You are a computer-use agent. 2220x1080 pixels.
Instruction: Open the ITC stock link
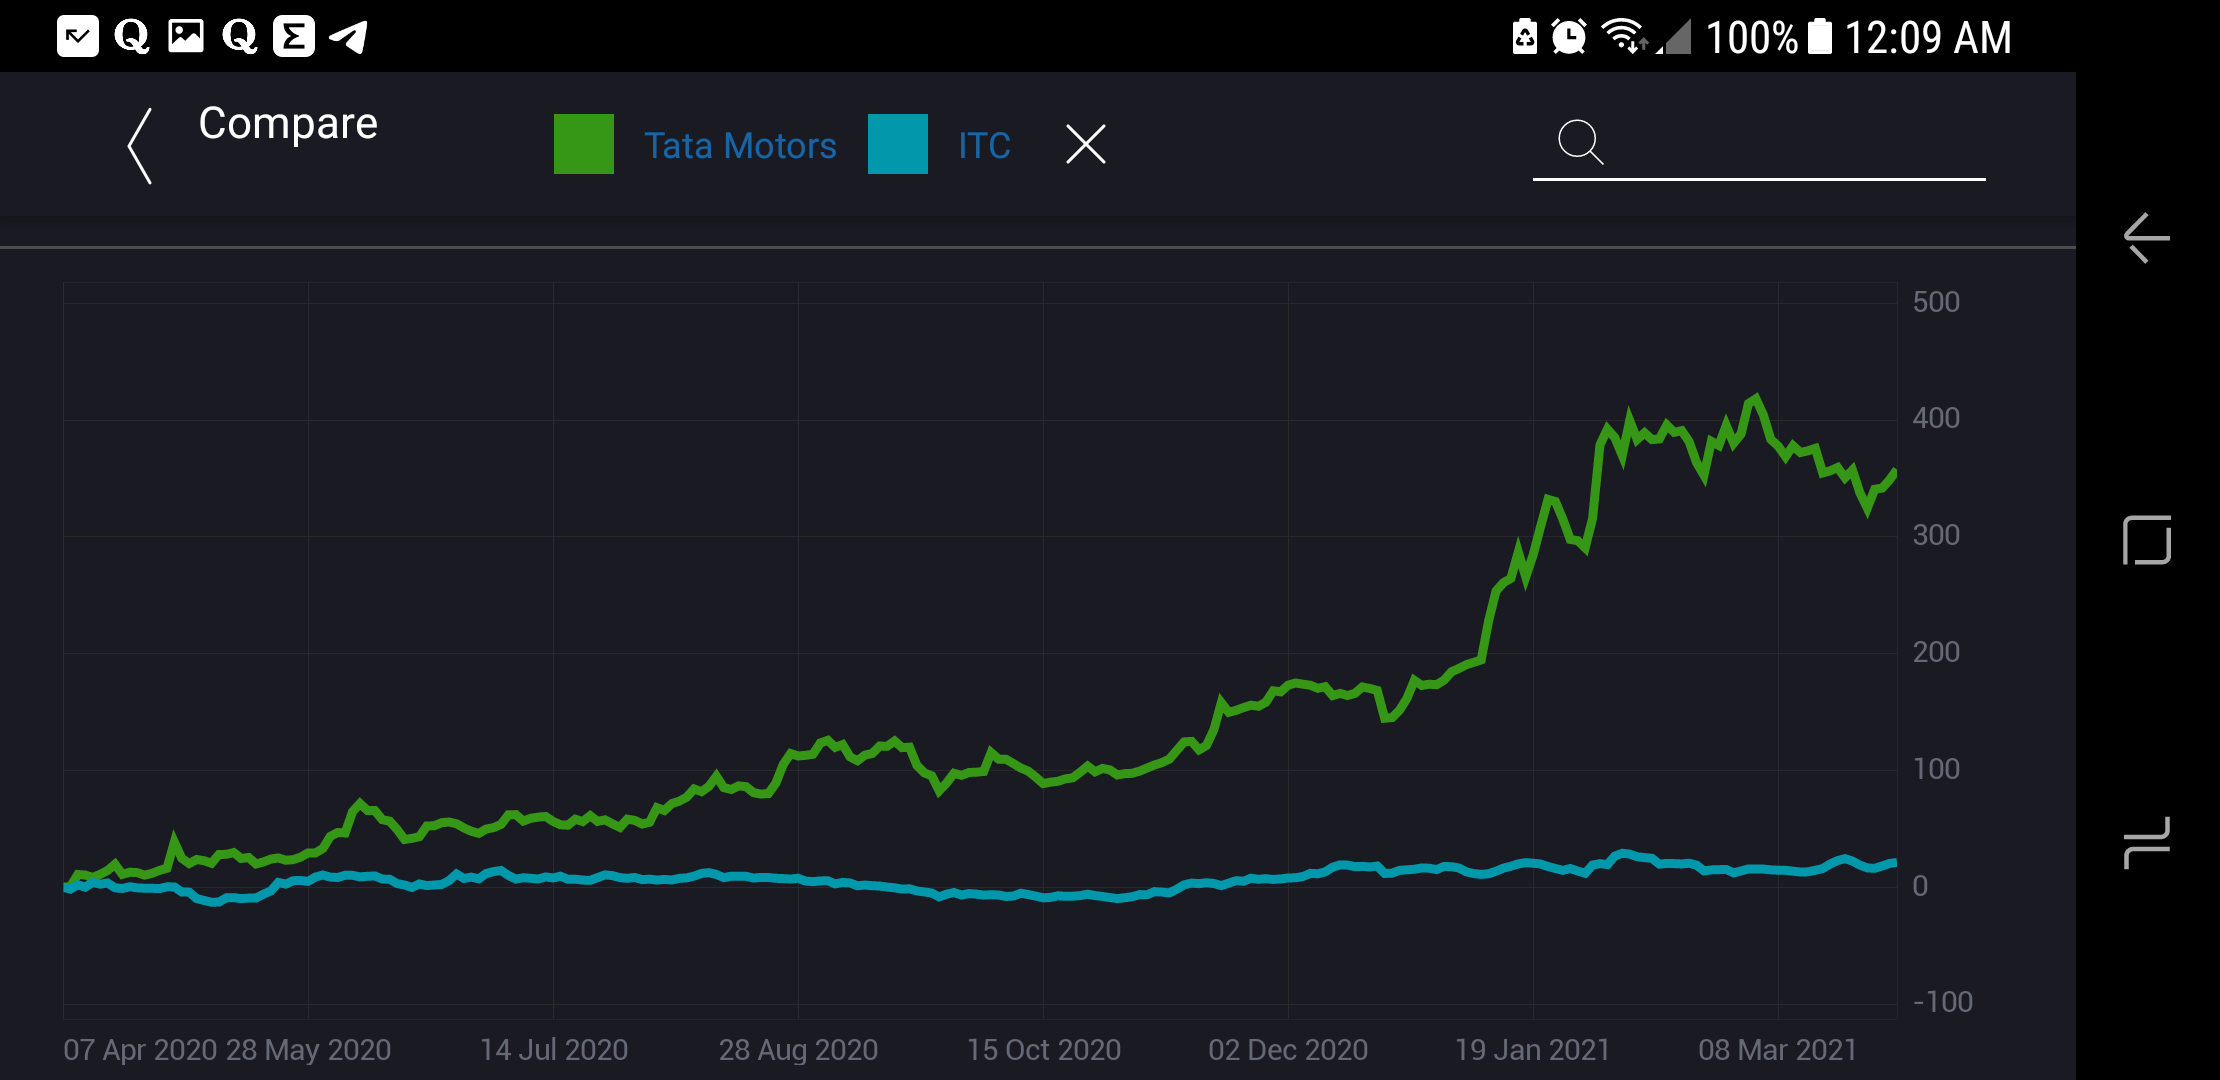[x=984, y=146]
